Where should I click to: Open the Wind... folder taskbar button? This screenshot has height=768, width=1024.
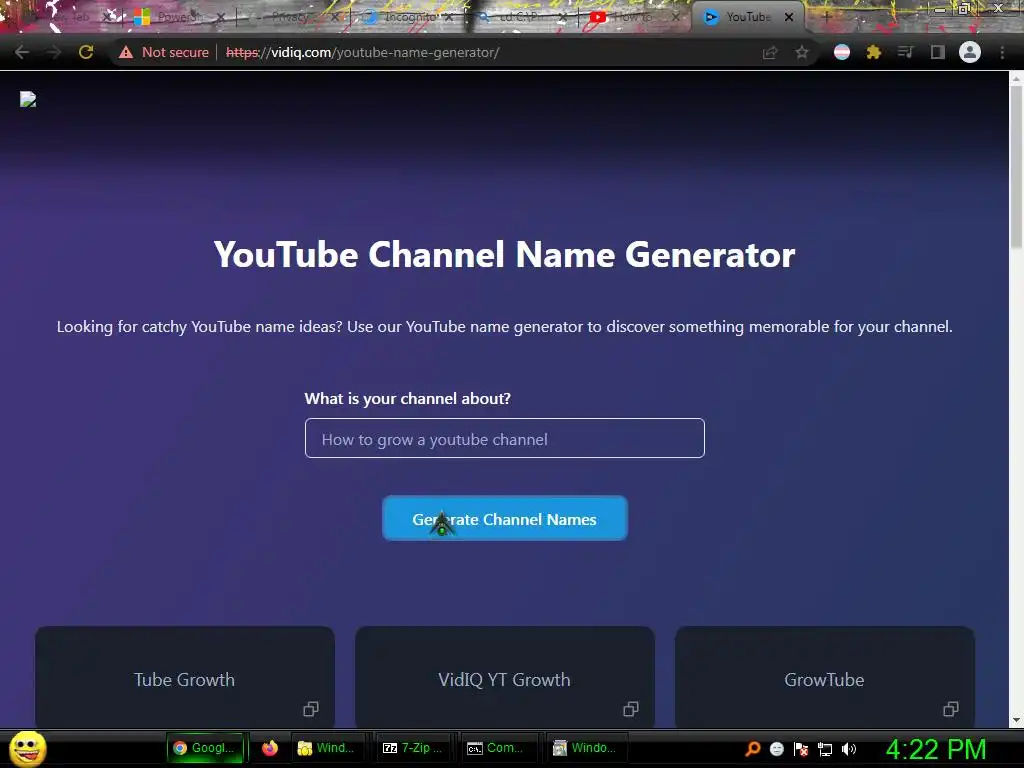point(326,748)
